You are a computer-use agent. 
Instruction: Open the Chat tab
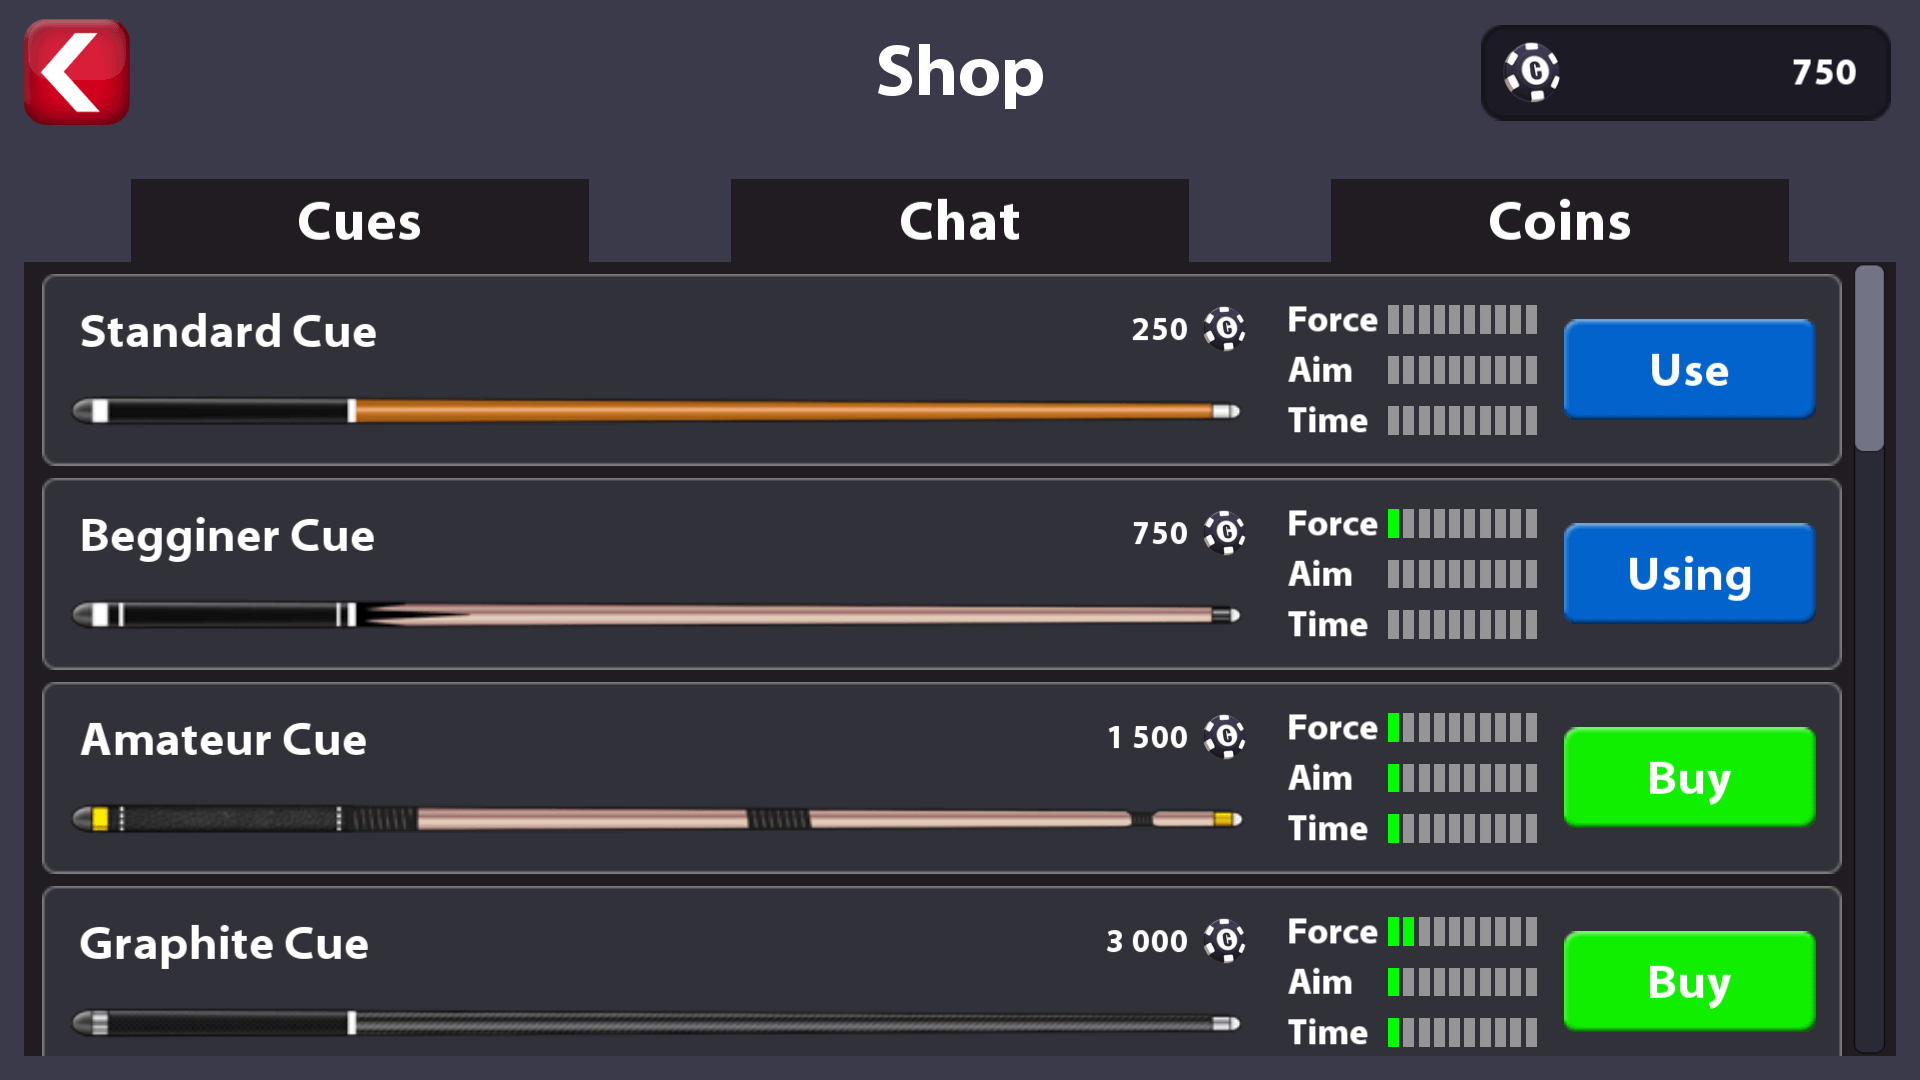click(x=958, y=221)
